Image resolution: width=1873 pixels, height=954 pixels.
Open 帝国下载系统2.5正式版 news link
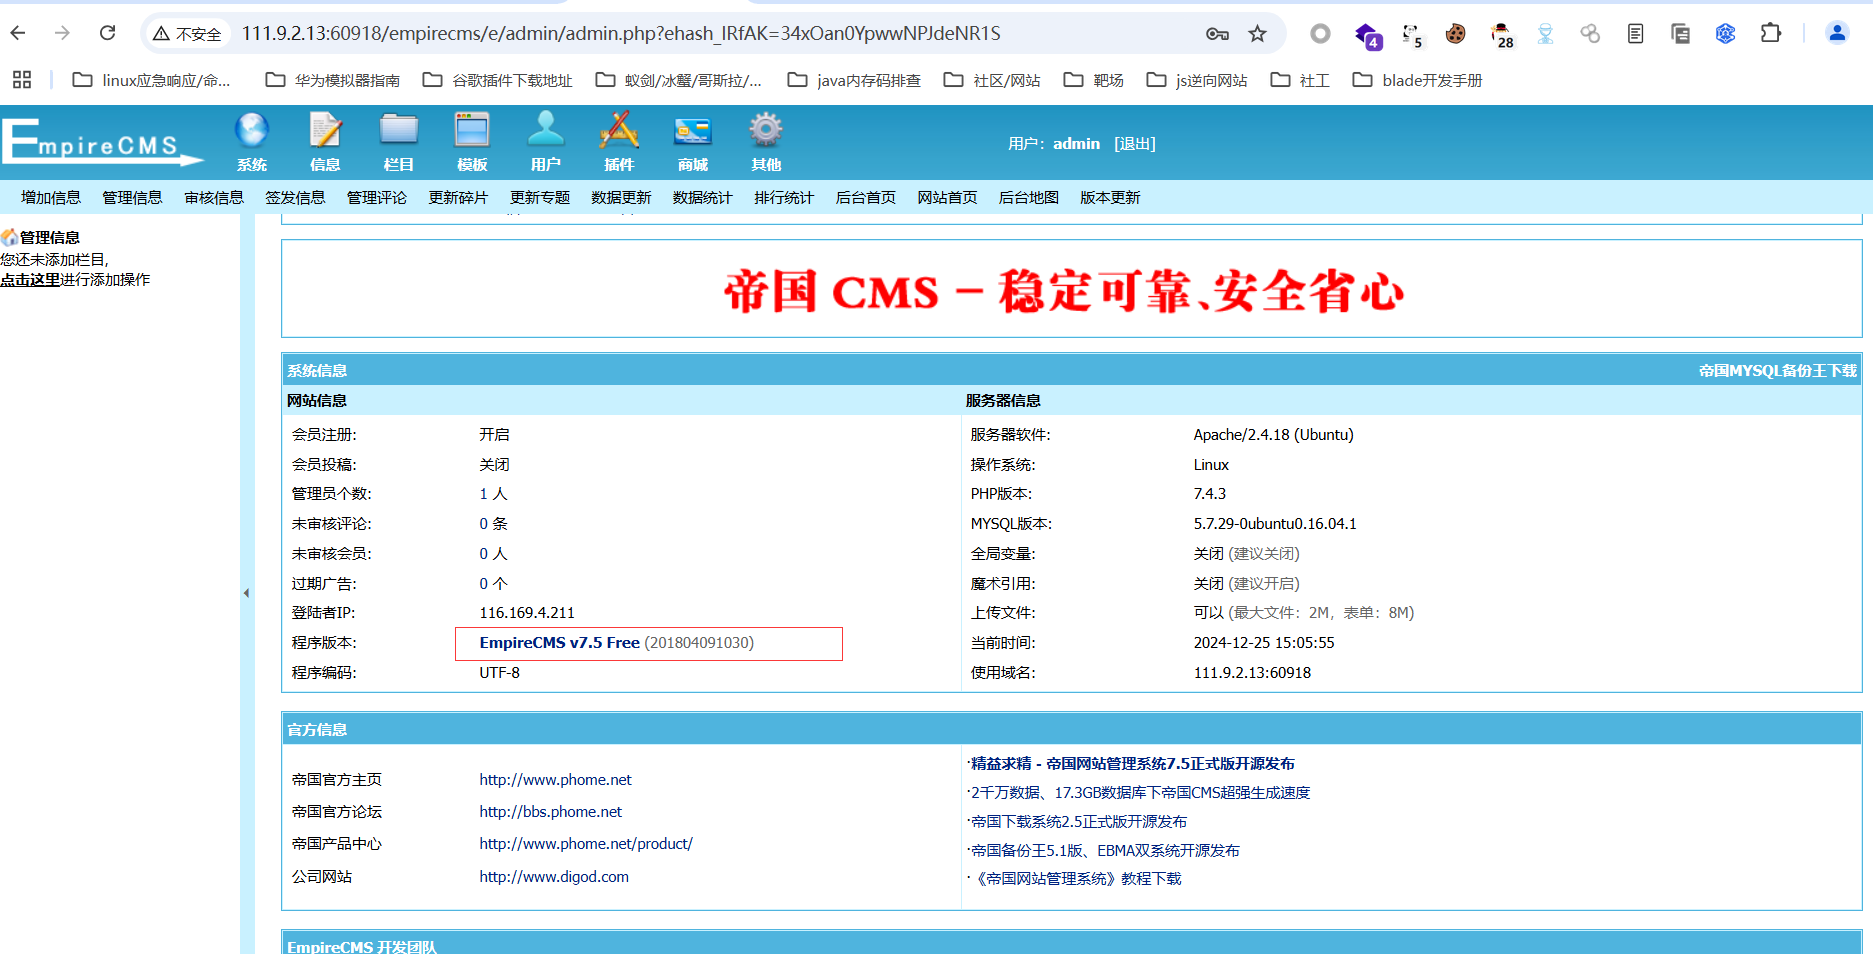click(x=1079, y=822)
